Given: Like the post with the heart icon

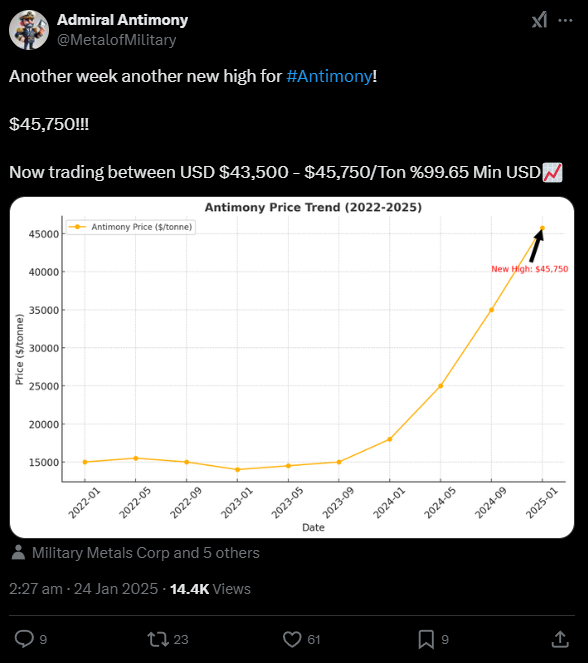Looking at the screenshot, I should click(x=292, y=639).
